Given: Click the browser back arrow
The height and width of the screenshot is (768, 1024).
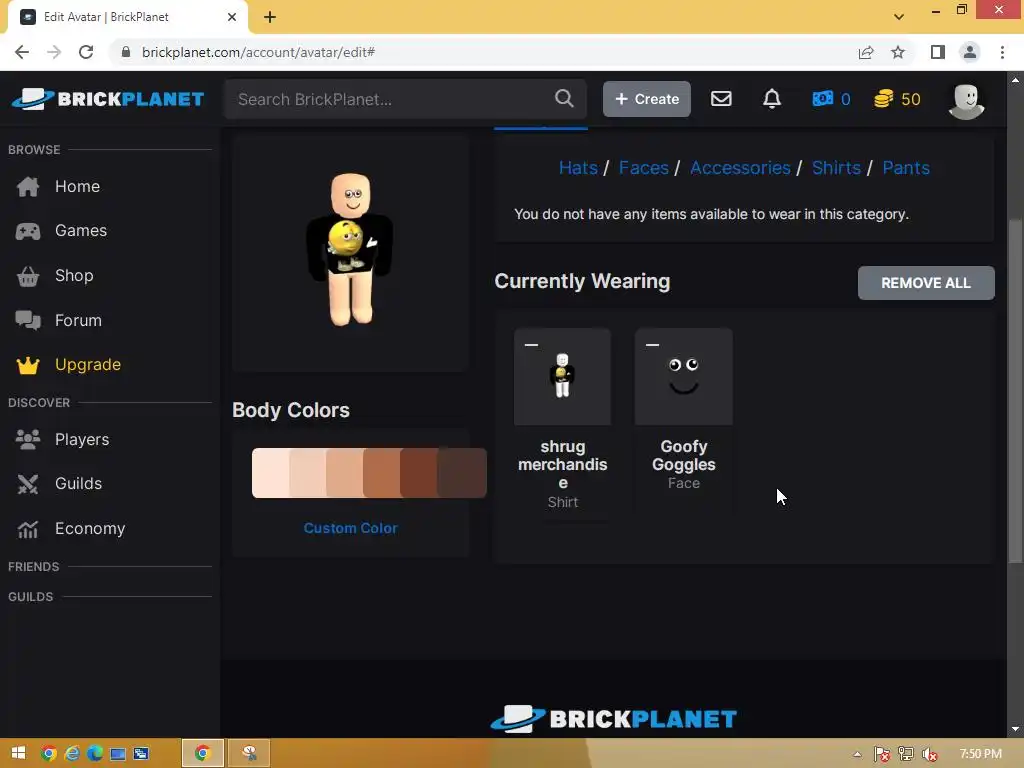Looking at the screenshot, I should click(x=22, y=52).
